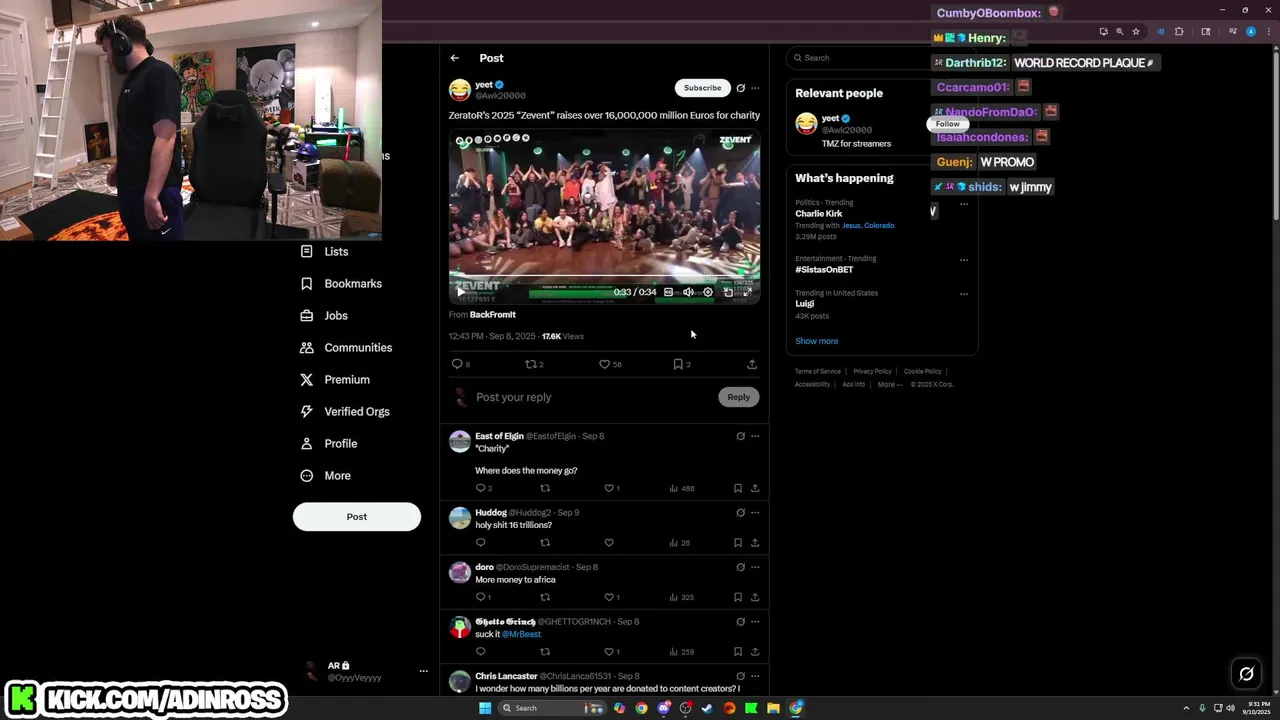Open more options on Ghetto Grinch's reply
Viewport: 1280px width, 720px height.
click(x=755, y=622)
